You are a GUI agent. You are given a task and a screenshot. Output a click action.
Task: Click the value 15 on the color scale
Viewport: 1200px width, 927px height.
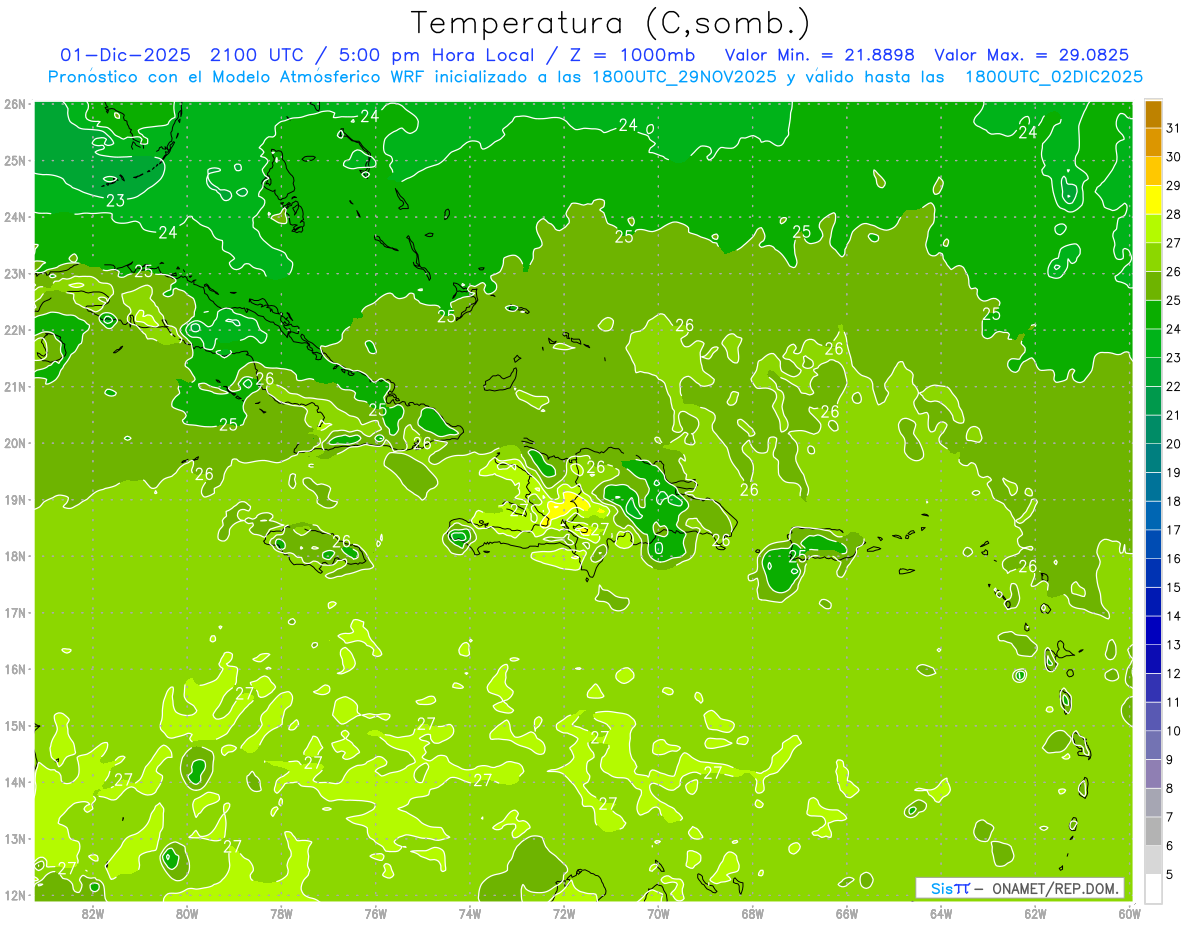pos(1173,587)
